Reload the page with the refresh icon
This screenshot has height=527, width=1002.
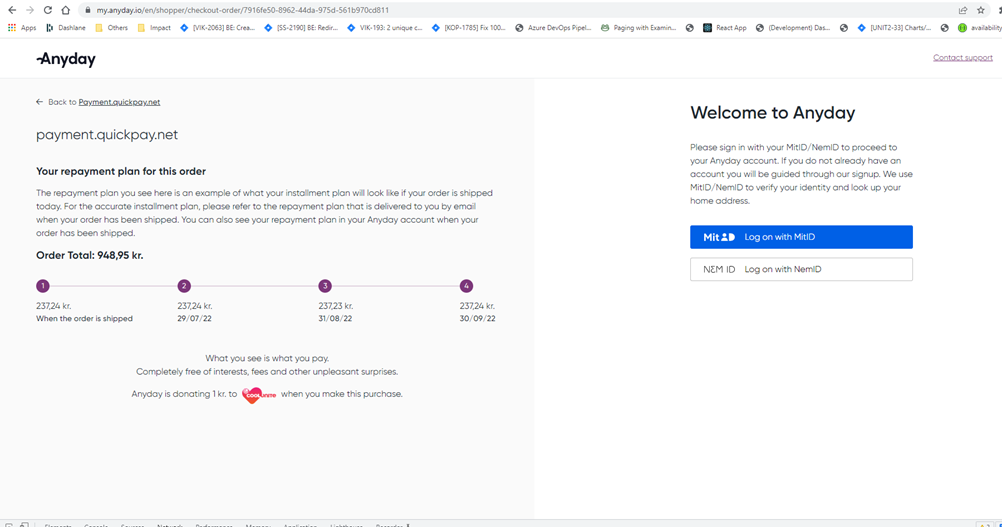(x=48, y=10)
